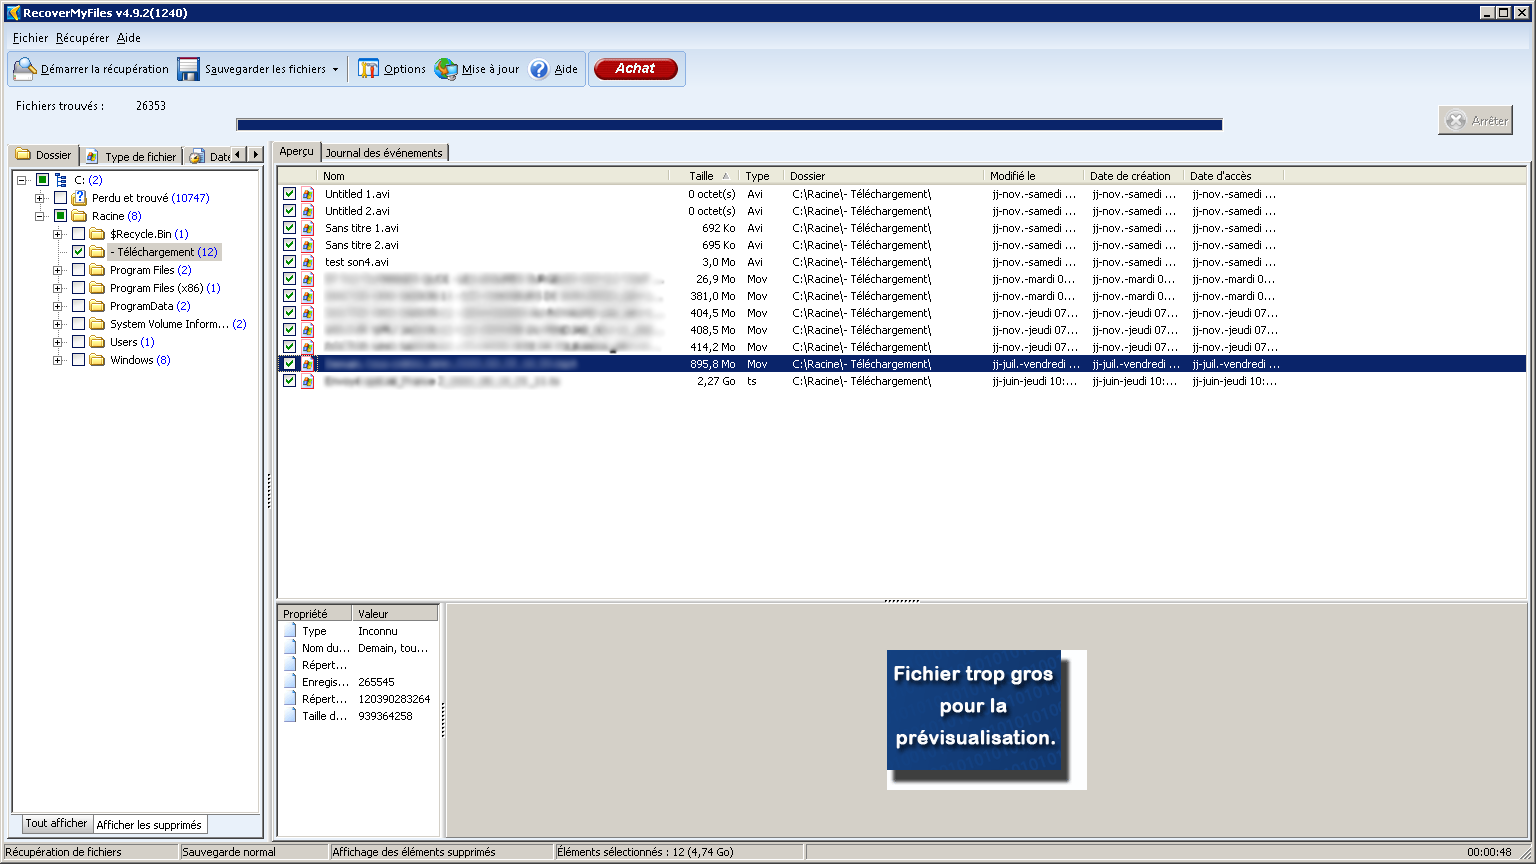Click the Program Files (x86) folder icon
Screen dimensions: 1536x864
[x=97, y=288]
